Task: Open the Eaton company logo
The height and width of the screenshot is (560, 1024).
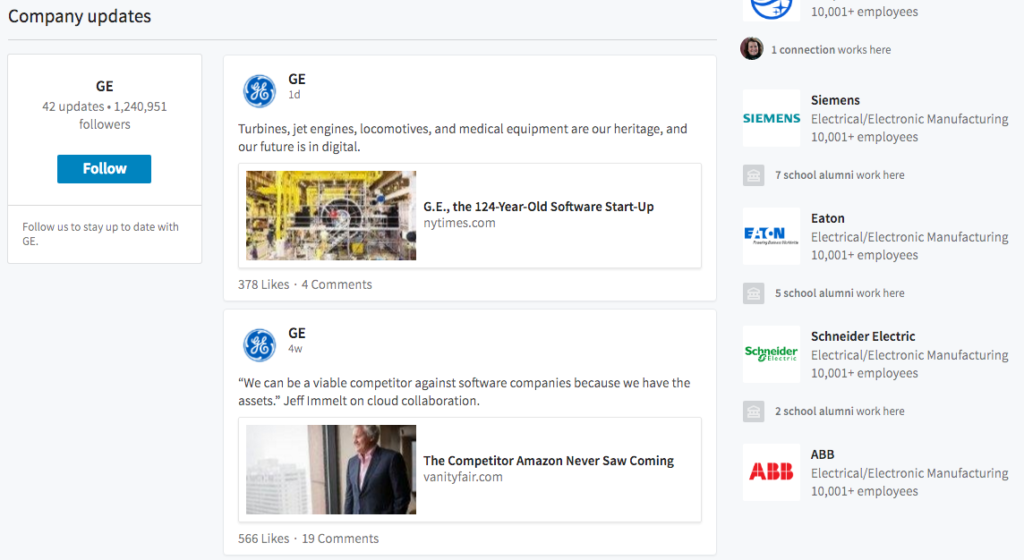Action: [x=771, y=236]
